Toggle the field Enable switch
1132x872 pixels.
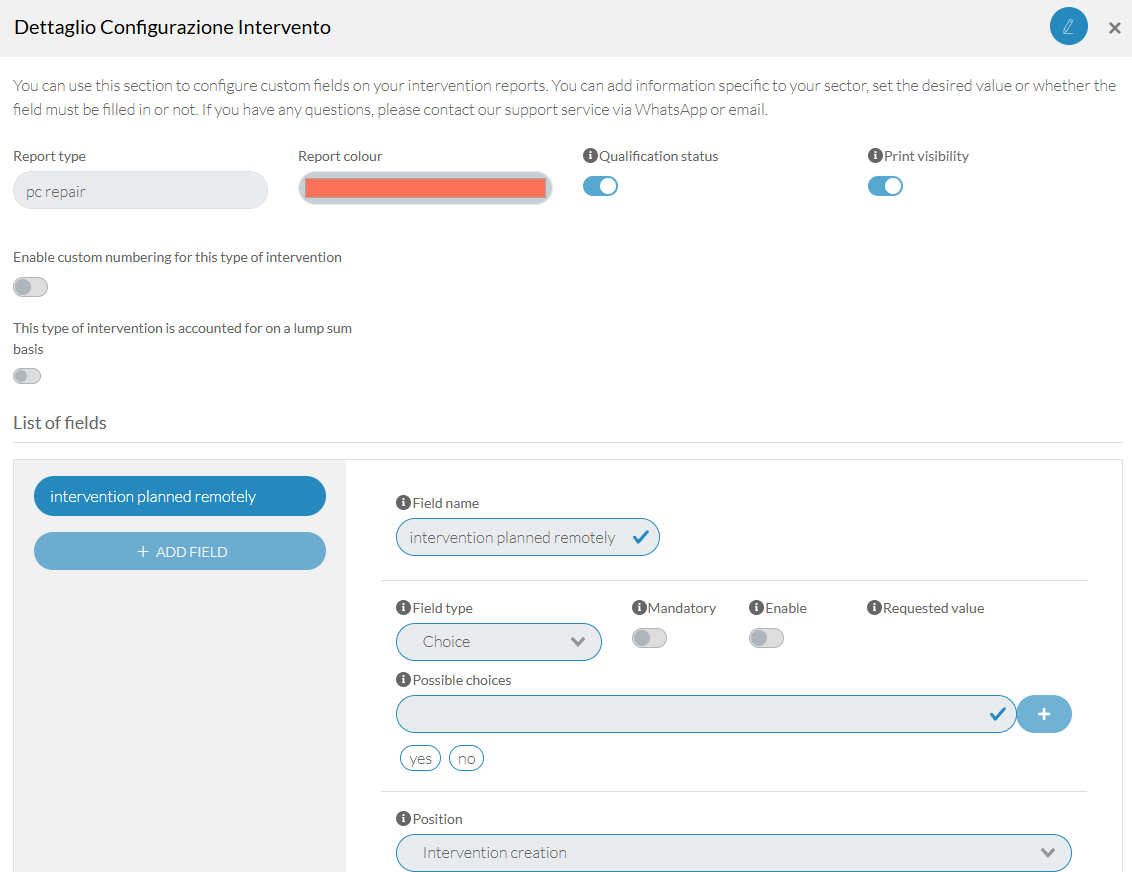(x=767, y=638)
